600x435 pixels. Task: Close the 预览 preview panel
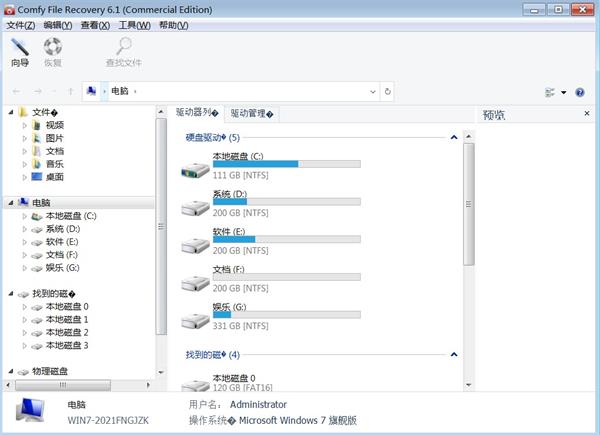[x=587, y=114]
